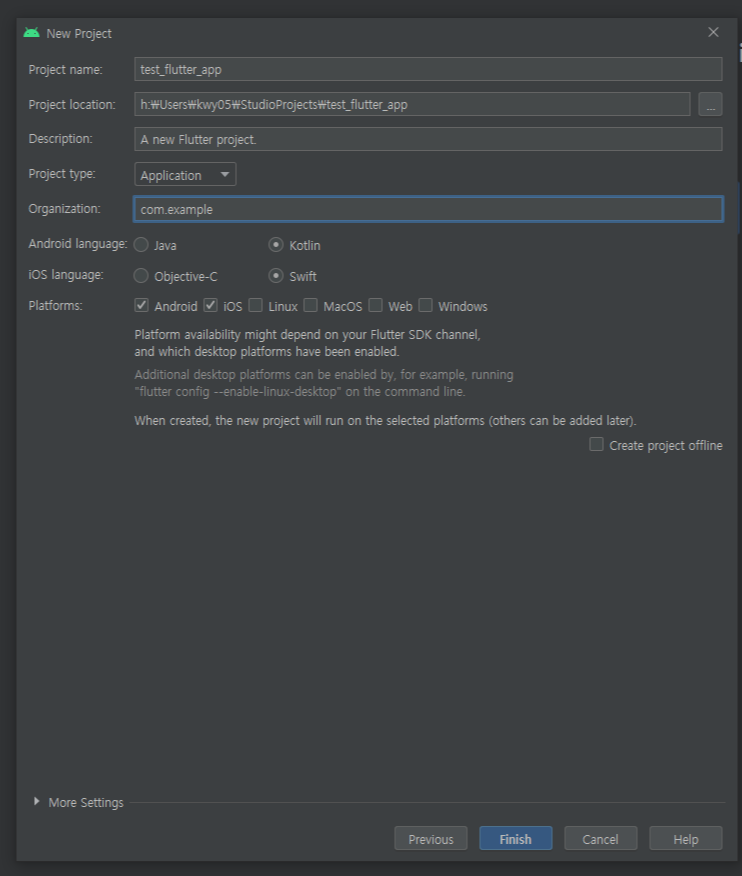742x876 pixels.
Task: Click the 'Organization:' label
Action: 64,209
